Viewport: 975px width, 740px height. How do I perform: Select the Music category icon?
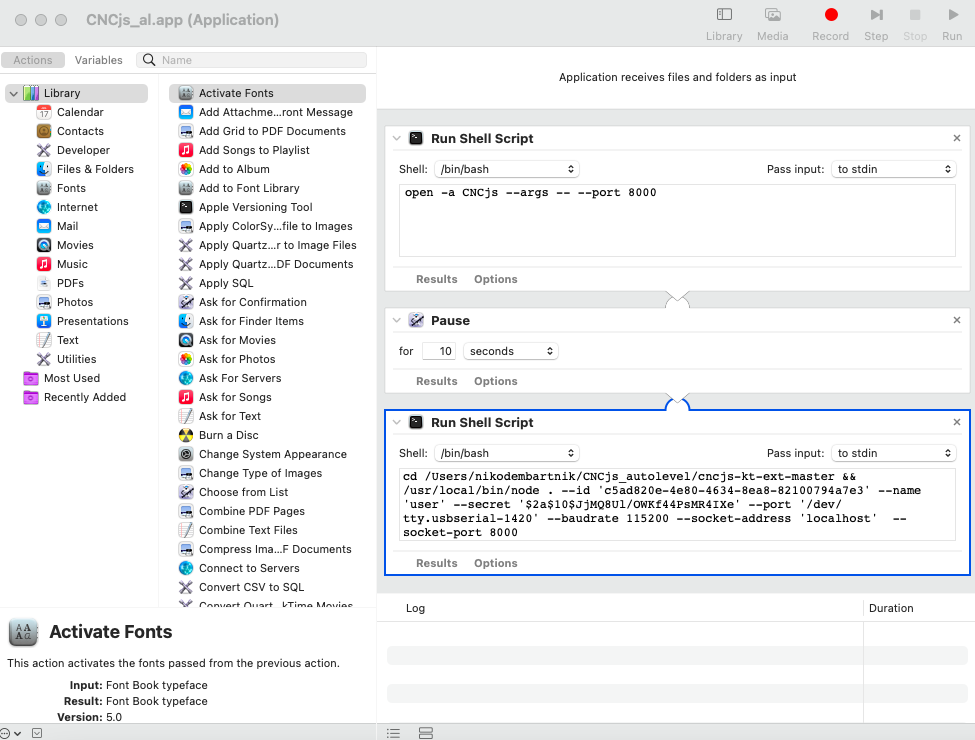click(44, 264)
